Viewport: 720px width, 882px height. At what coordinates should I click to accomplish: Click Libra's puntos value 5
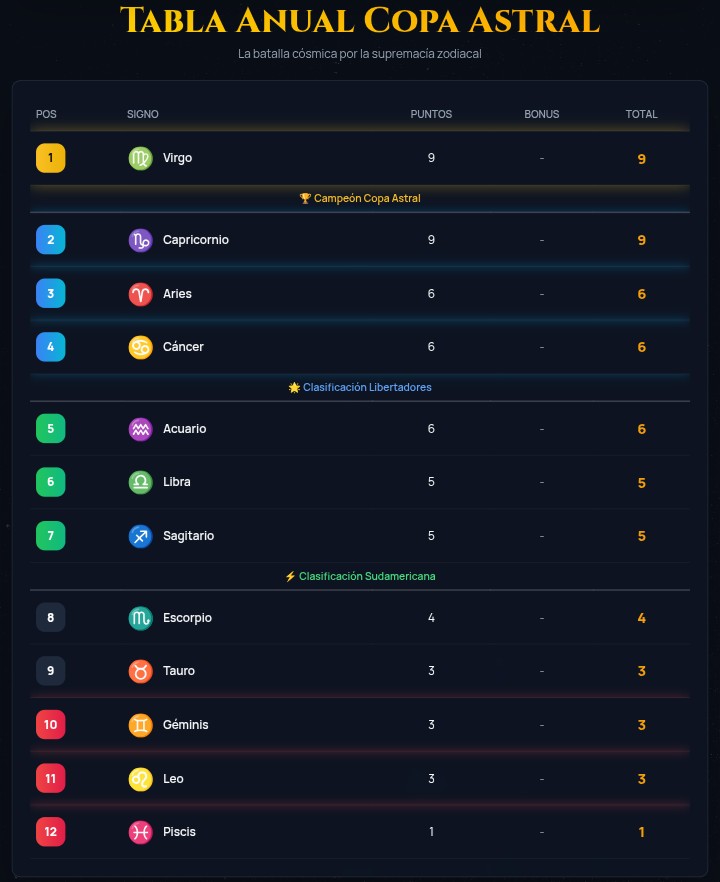click(x=431, y=482)
